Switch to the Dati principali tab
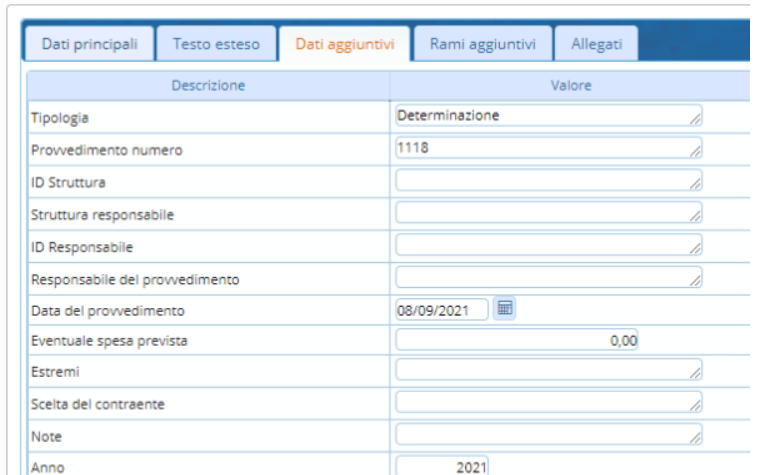 90,44
